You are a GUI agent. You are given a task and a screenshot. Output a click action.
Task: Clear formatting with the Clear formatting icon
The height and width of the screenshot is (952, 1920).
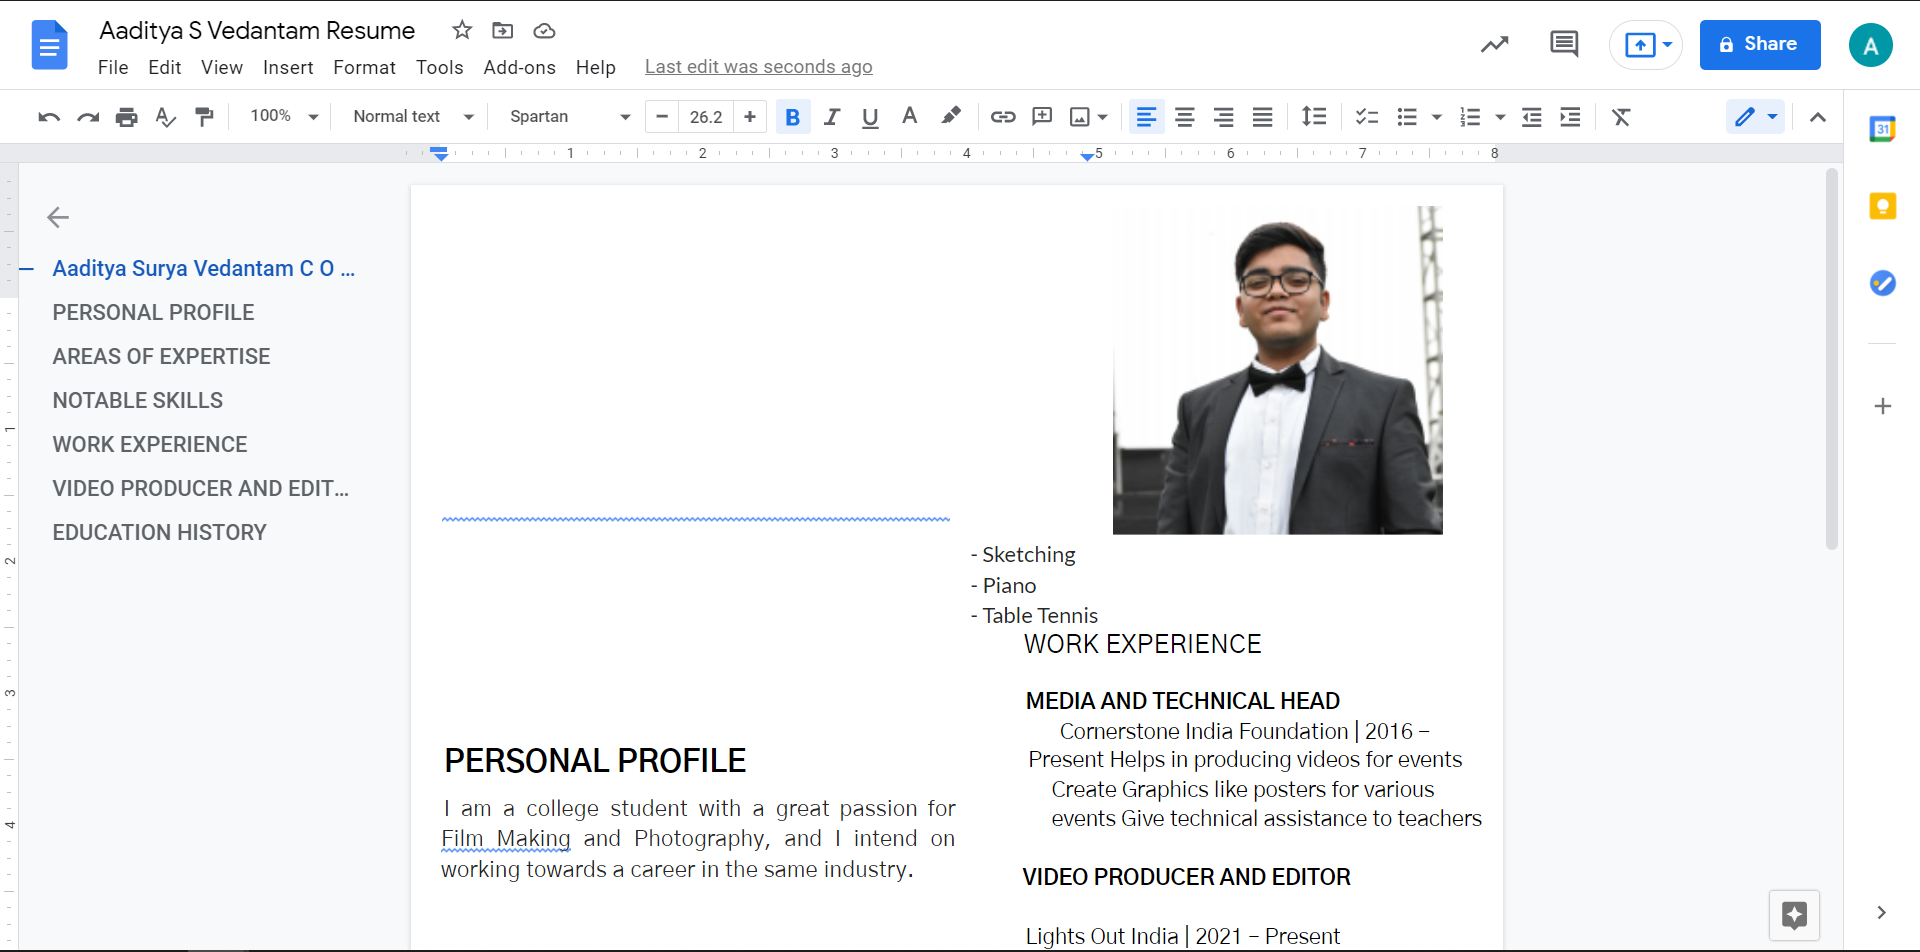1620,117
